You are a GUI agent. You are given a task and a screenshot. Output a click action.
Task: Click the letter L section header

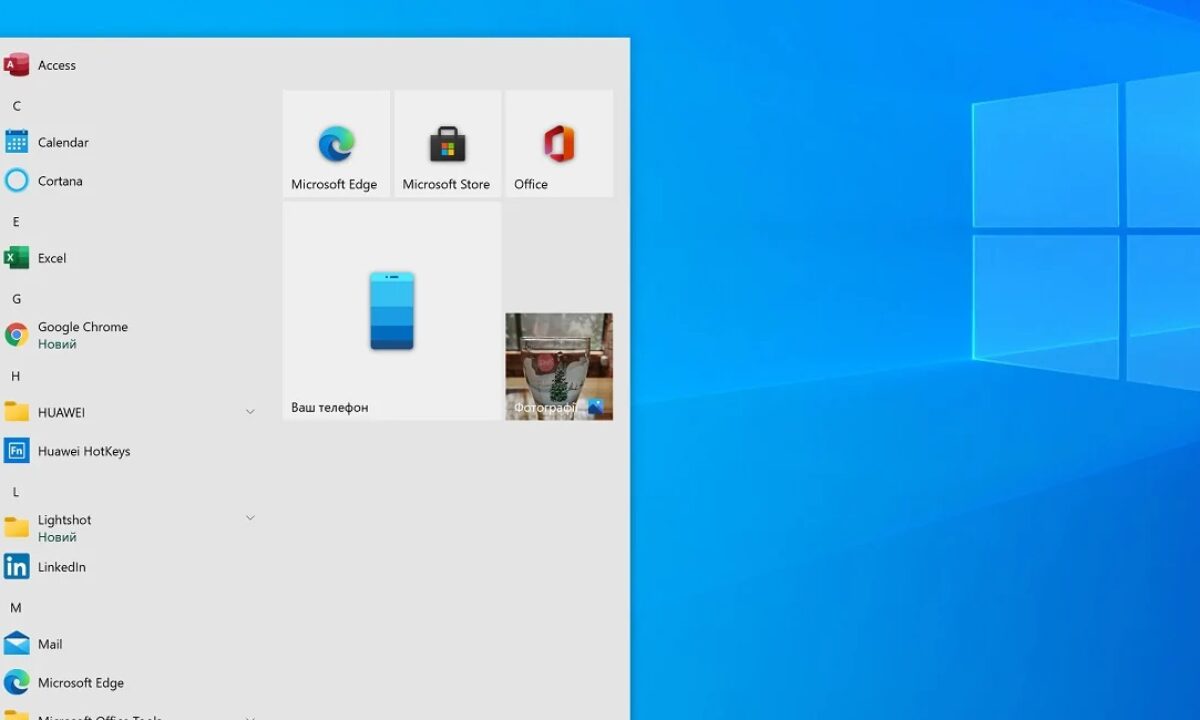pyautogui.click(x=16, y=492)
